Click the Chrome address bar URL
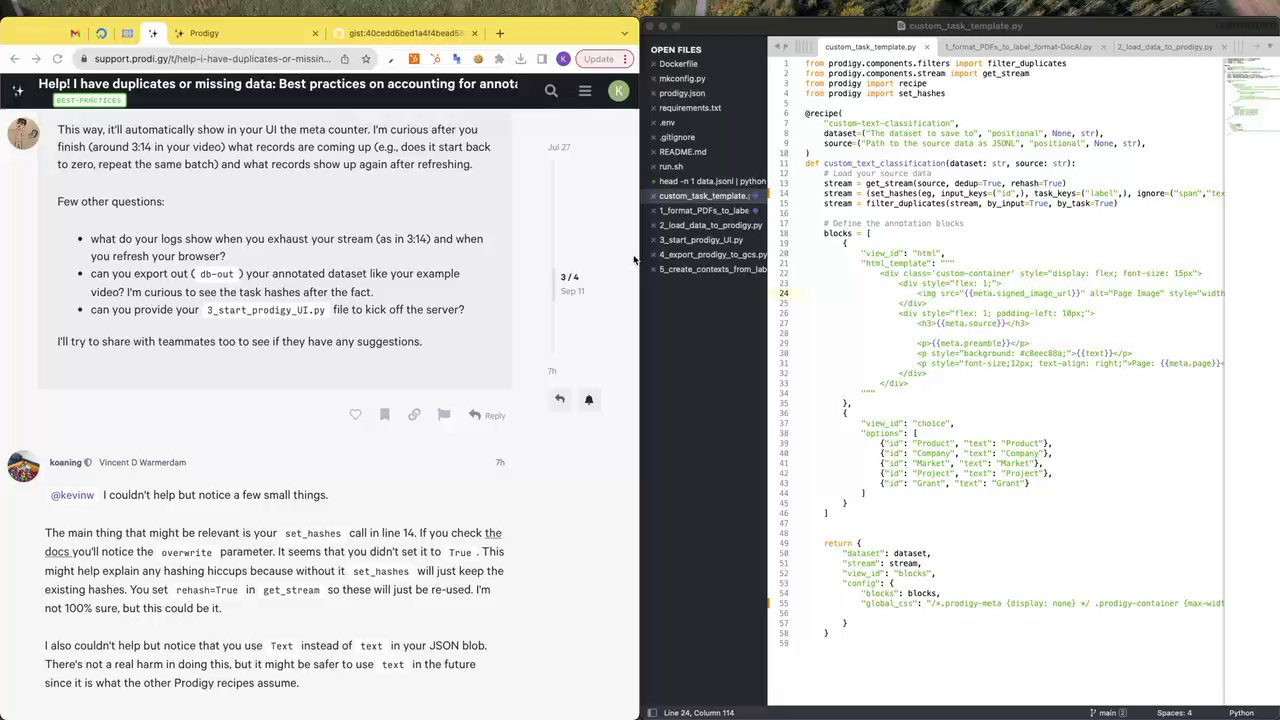This screenshot has height=720, width=1280. 213,59
